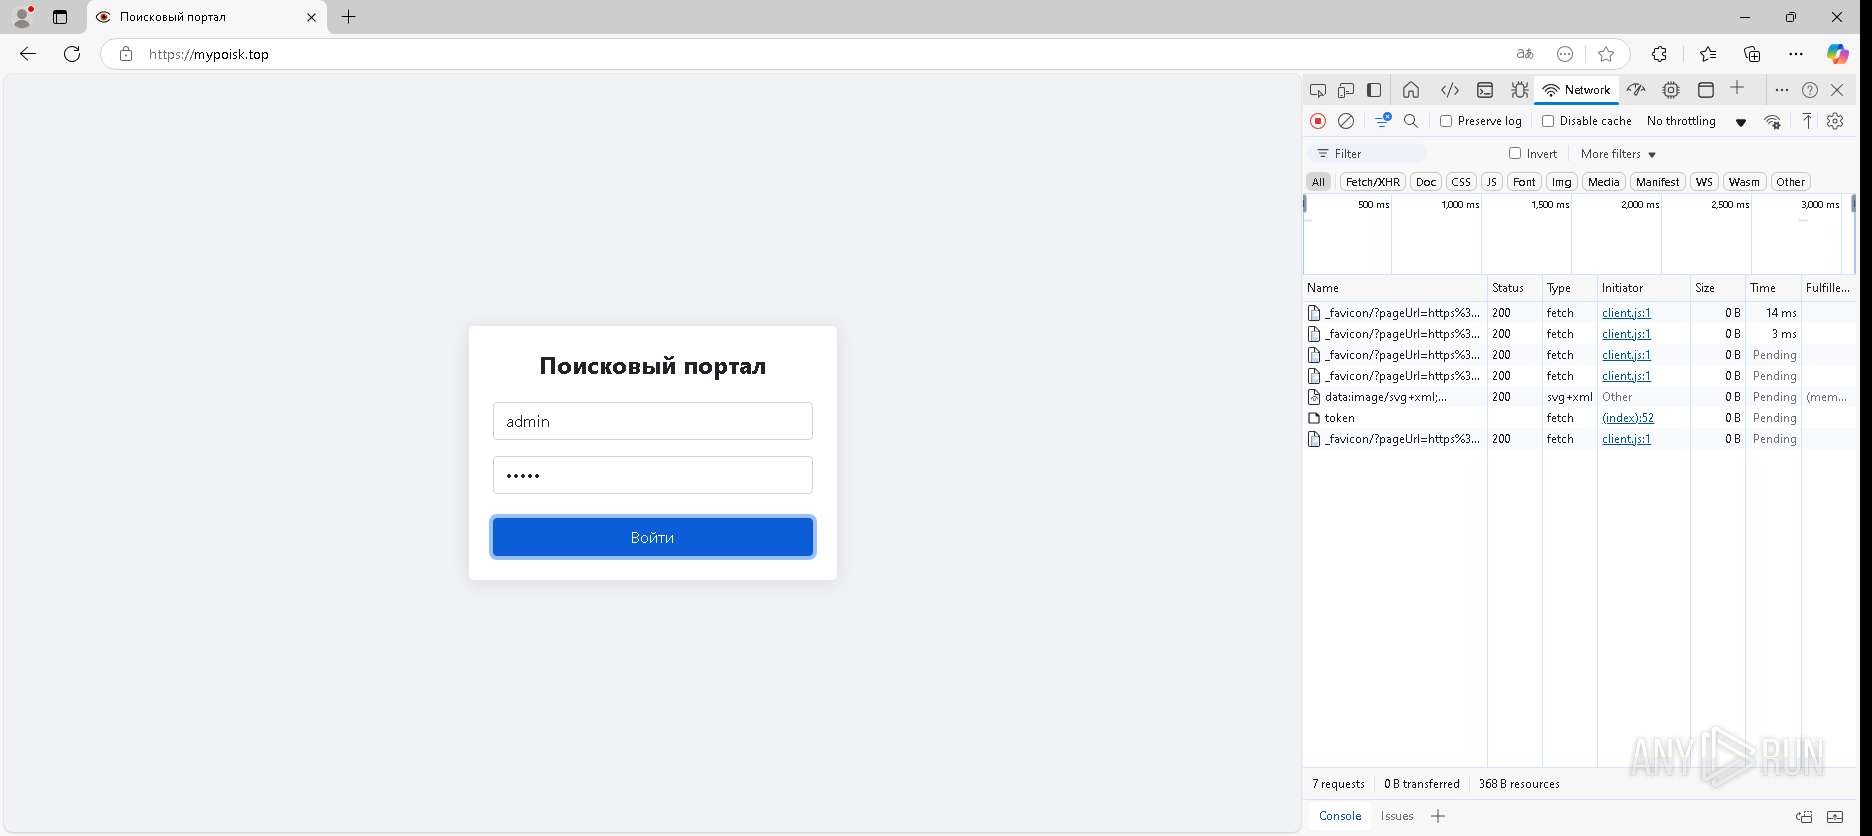Filter requests by Fetch/XHR type

(x=1373, y=182)
